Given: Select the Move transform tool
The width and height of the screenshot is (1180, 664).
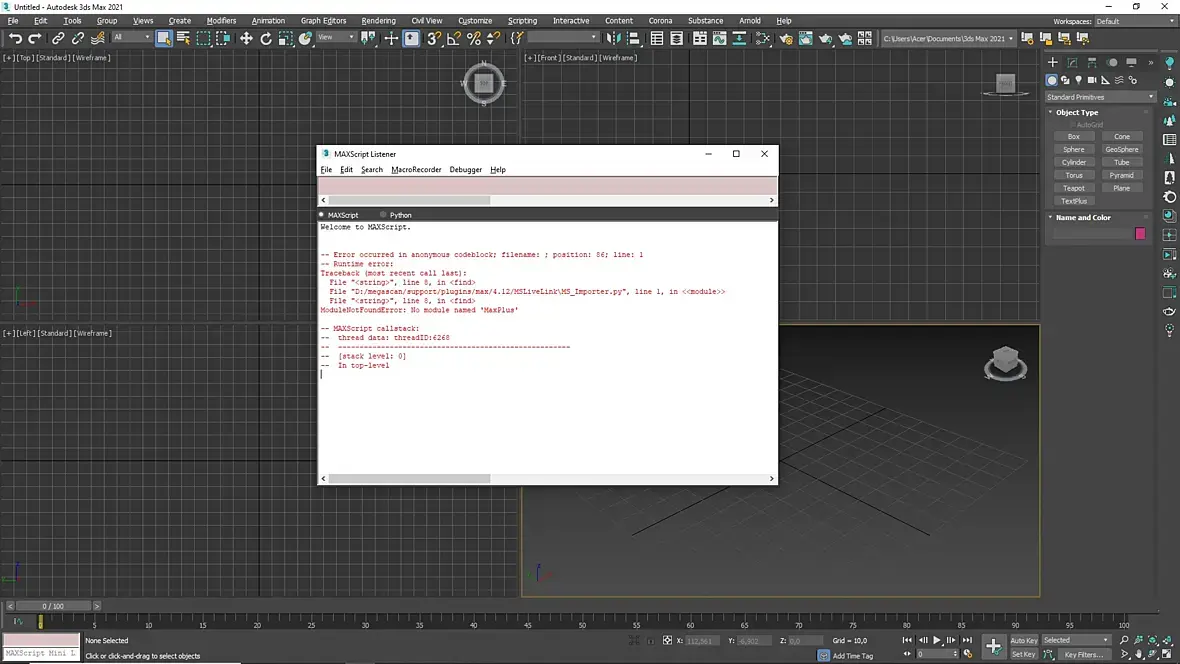Looking at the screenshot, I should point(246,38).
